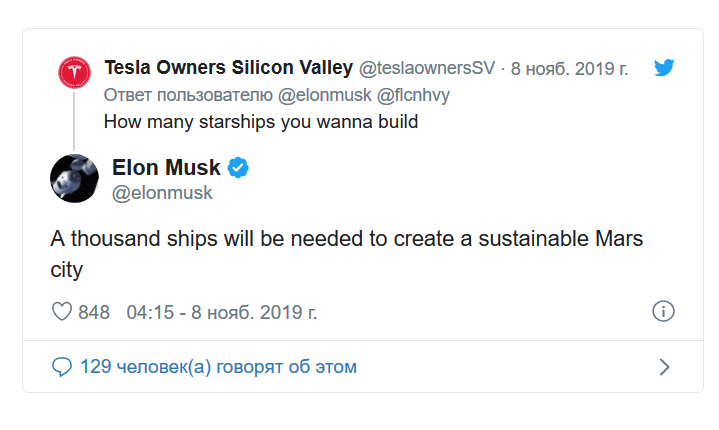Open the 8 нояб. 2019 г. header date
The image size is (719, 430).
click(569, 69)
